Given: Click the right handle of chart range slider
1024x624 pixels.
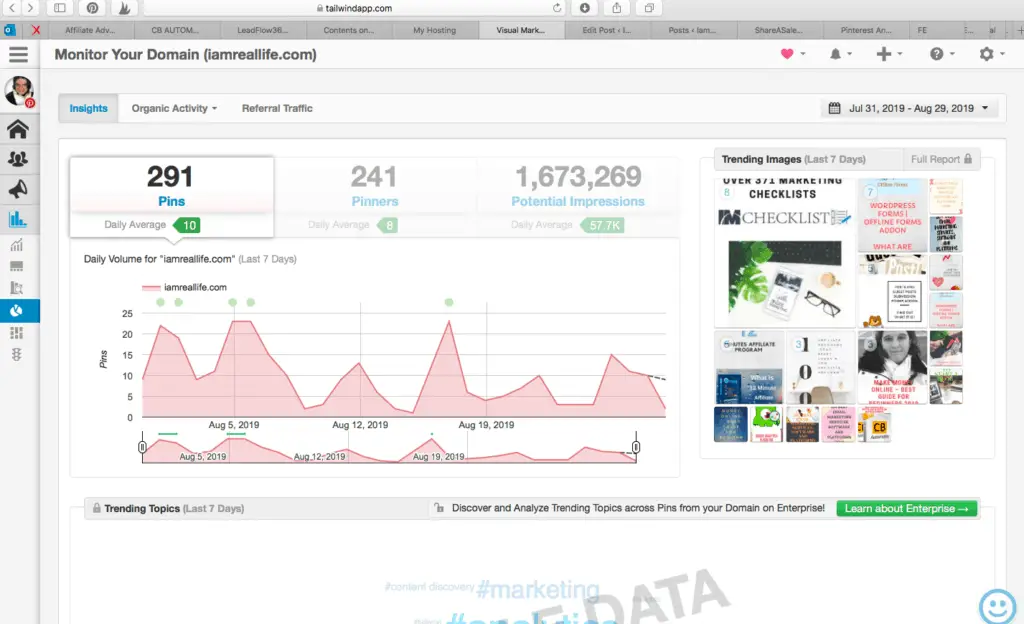Looking at the screenshot, I should (636, 447).
